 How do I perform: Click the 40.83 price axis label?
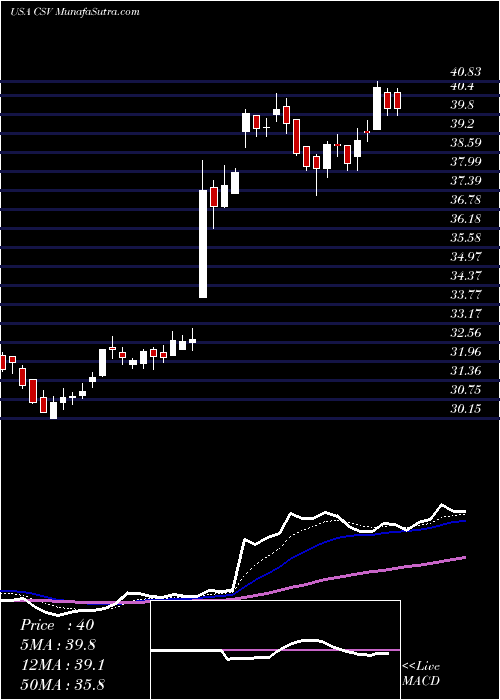465,72
